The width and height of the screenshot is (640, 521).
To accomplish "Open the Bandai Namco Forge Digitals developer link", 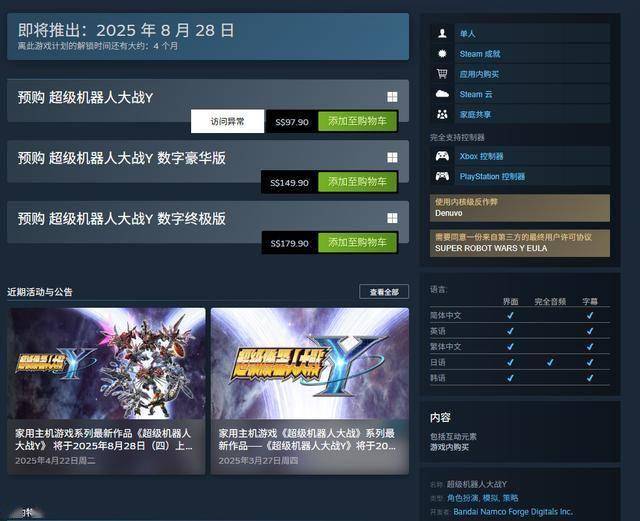I will 513,512.
